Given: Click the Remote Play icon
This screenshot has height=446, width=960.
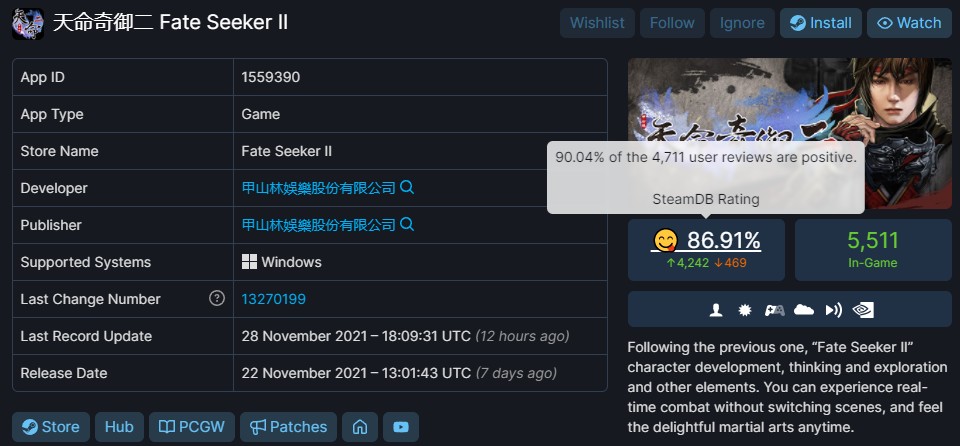Looking at the screenshot, I should (x=833, y=310).
